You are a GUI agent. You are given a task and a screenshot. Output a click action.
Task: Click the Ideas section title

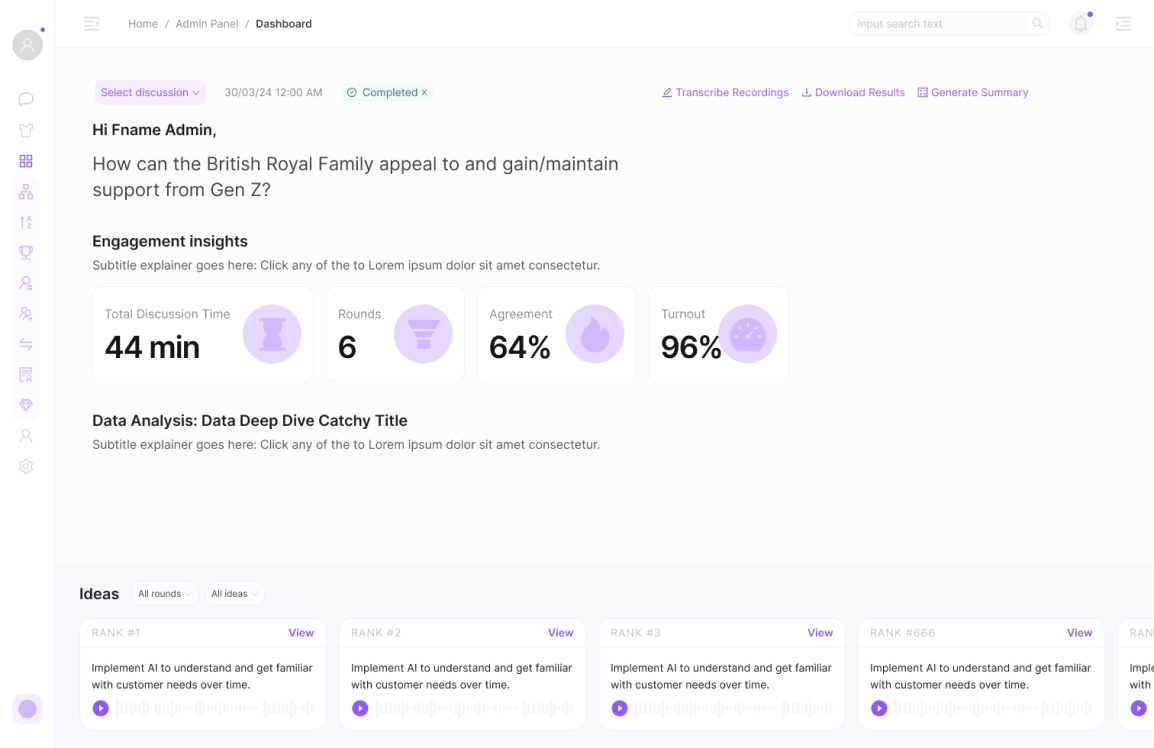click(99, 594)
